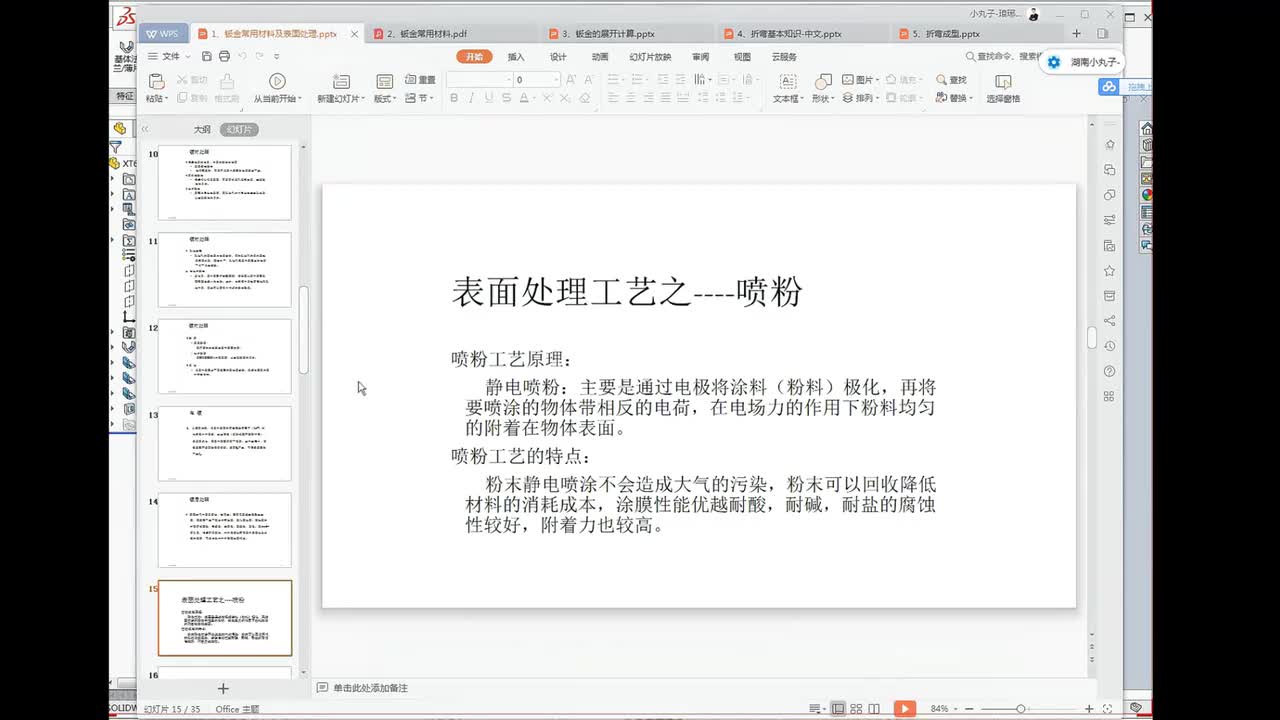Toggle Strikethrough formatting
This screenshot has height=720, width=1280.
coord(506,98)
